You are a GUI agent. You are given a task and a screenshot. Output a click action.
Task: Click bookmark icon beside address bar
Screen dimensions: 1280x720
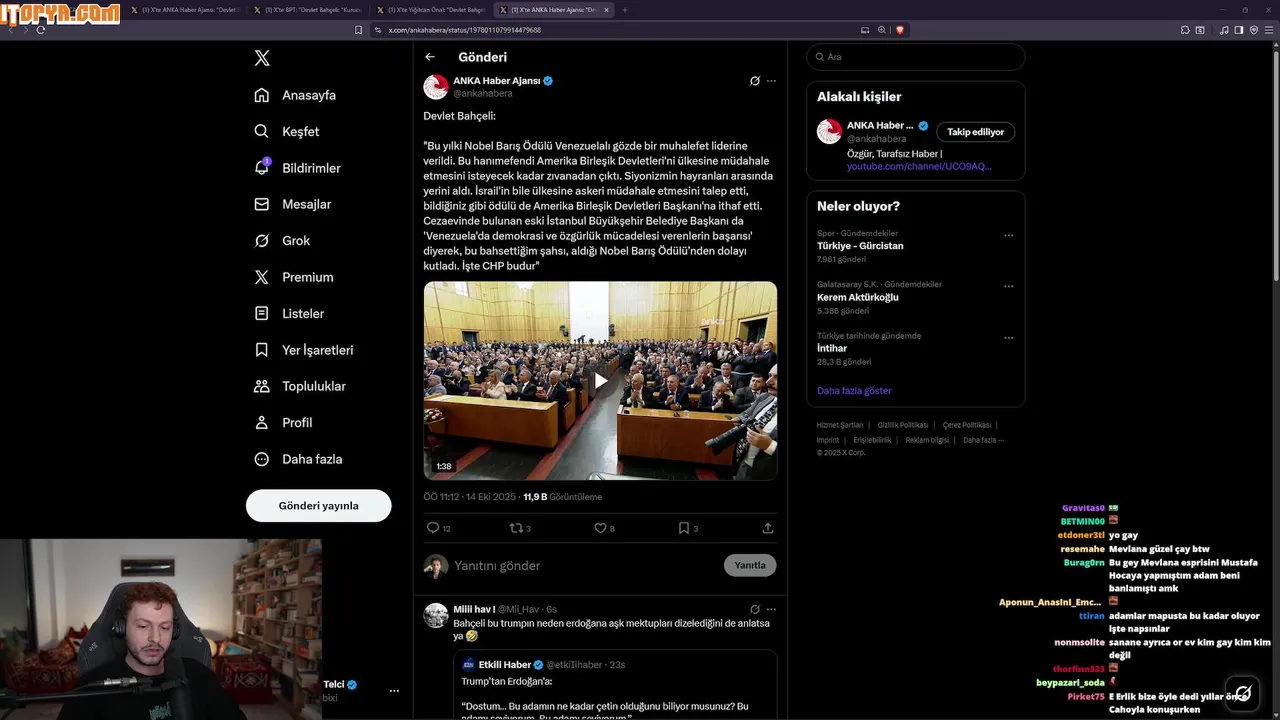(x=358, y=30)
